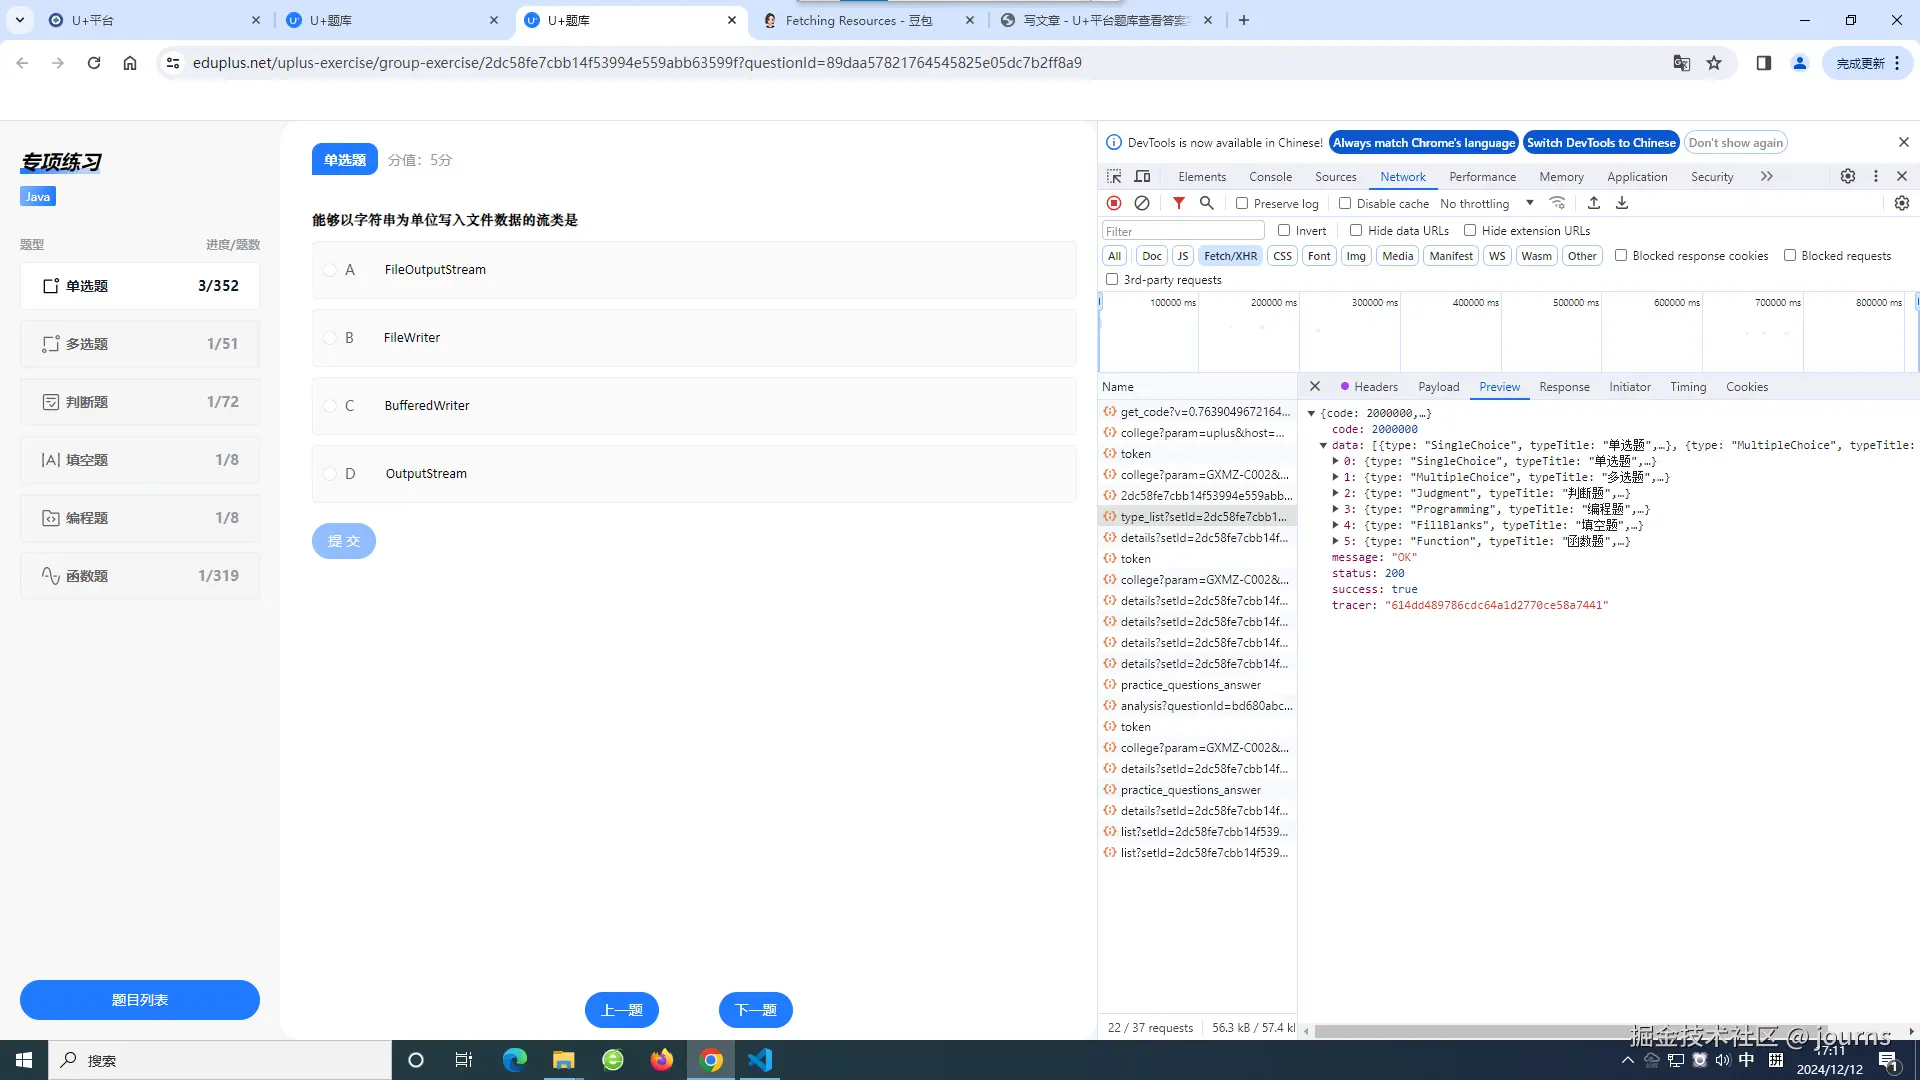Click Switch DevTools to Chinese
This screenshot has width=1920, height=1080.
[x=1600, y=143]
